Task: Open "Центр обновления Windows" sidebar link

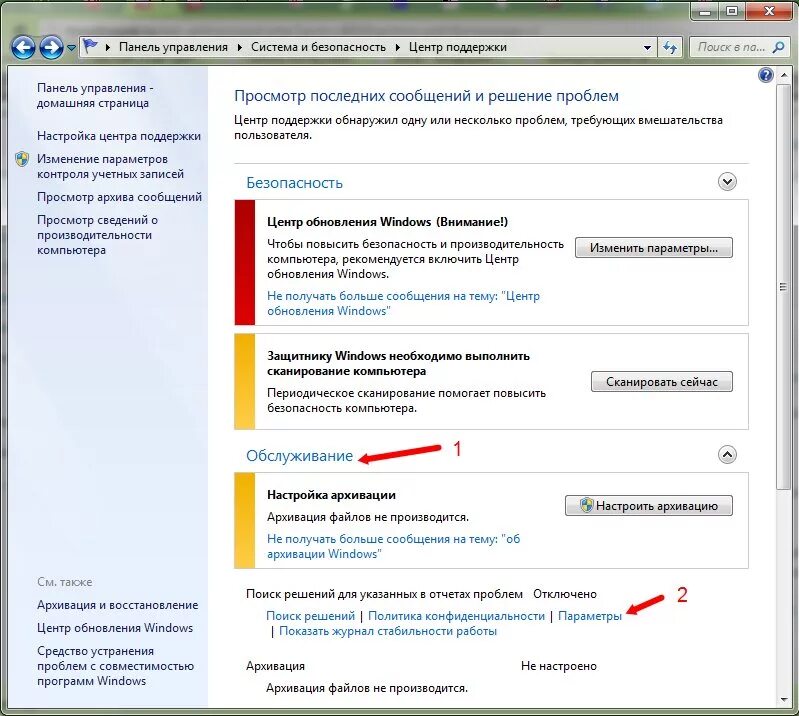Action: [x=115, y=628]
